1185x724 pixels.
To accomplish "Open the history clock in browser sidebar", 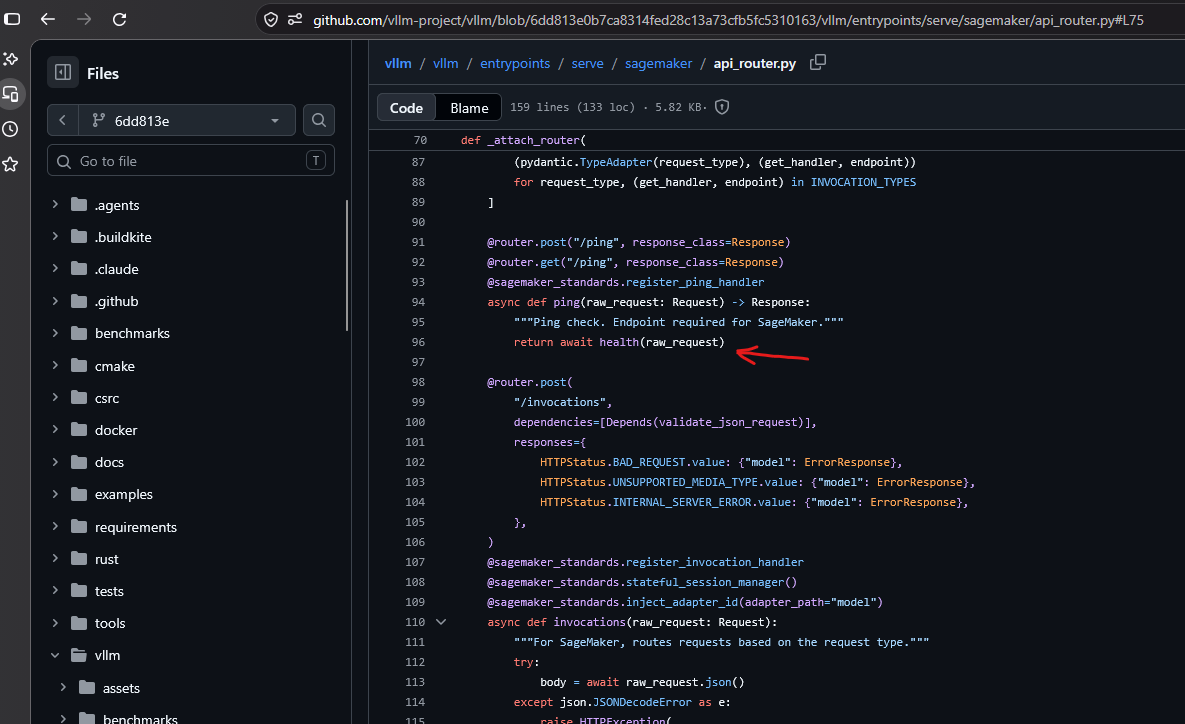I will click(11, 129).
